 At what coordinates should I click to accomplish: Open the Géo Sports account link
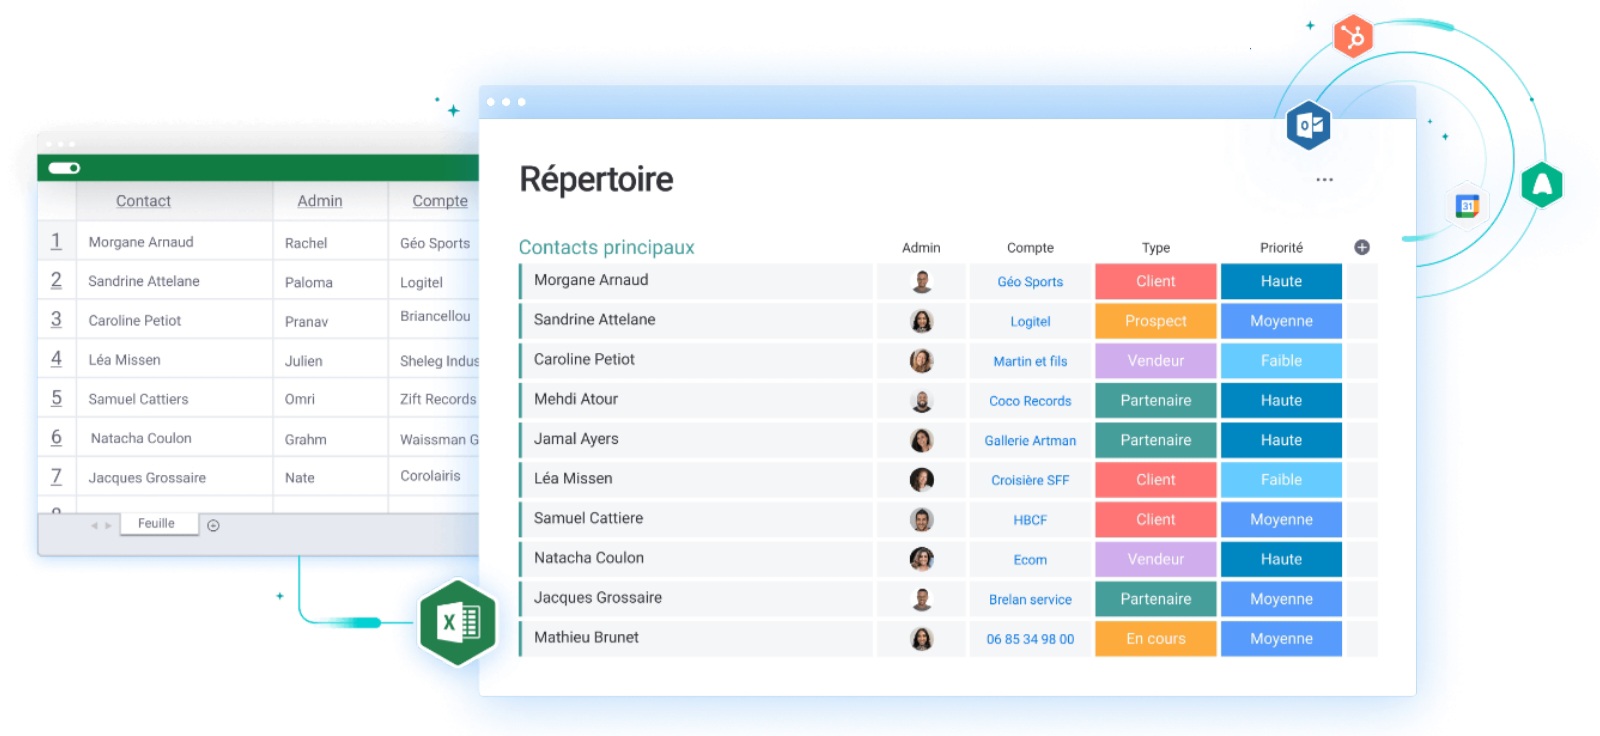tap(1029, 282)
